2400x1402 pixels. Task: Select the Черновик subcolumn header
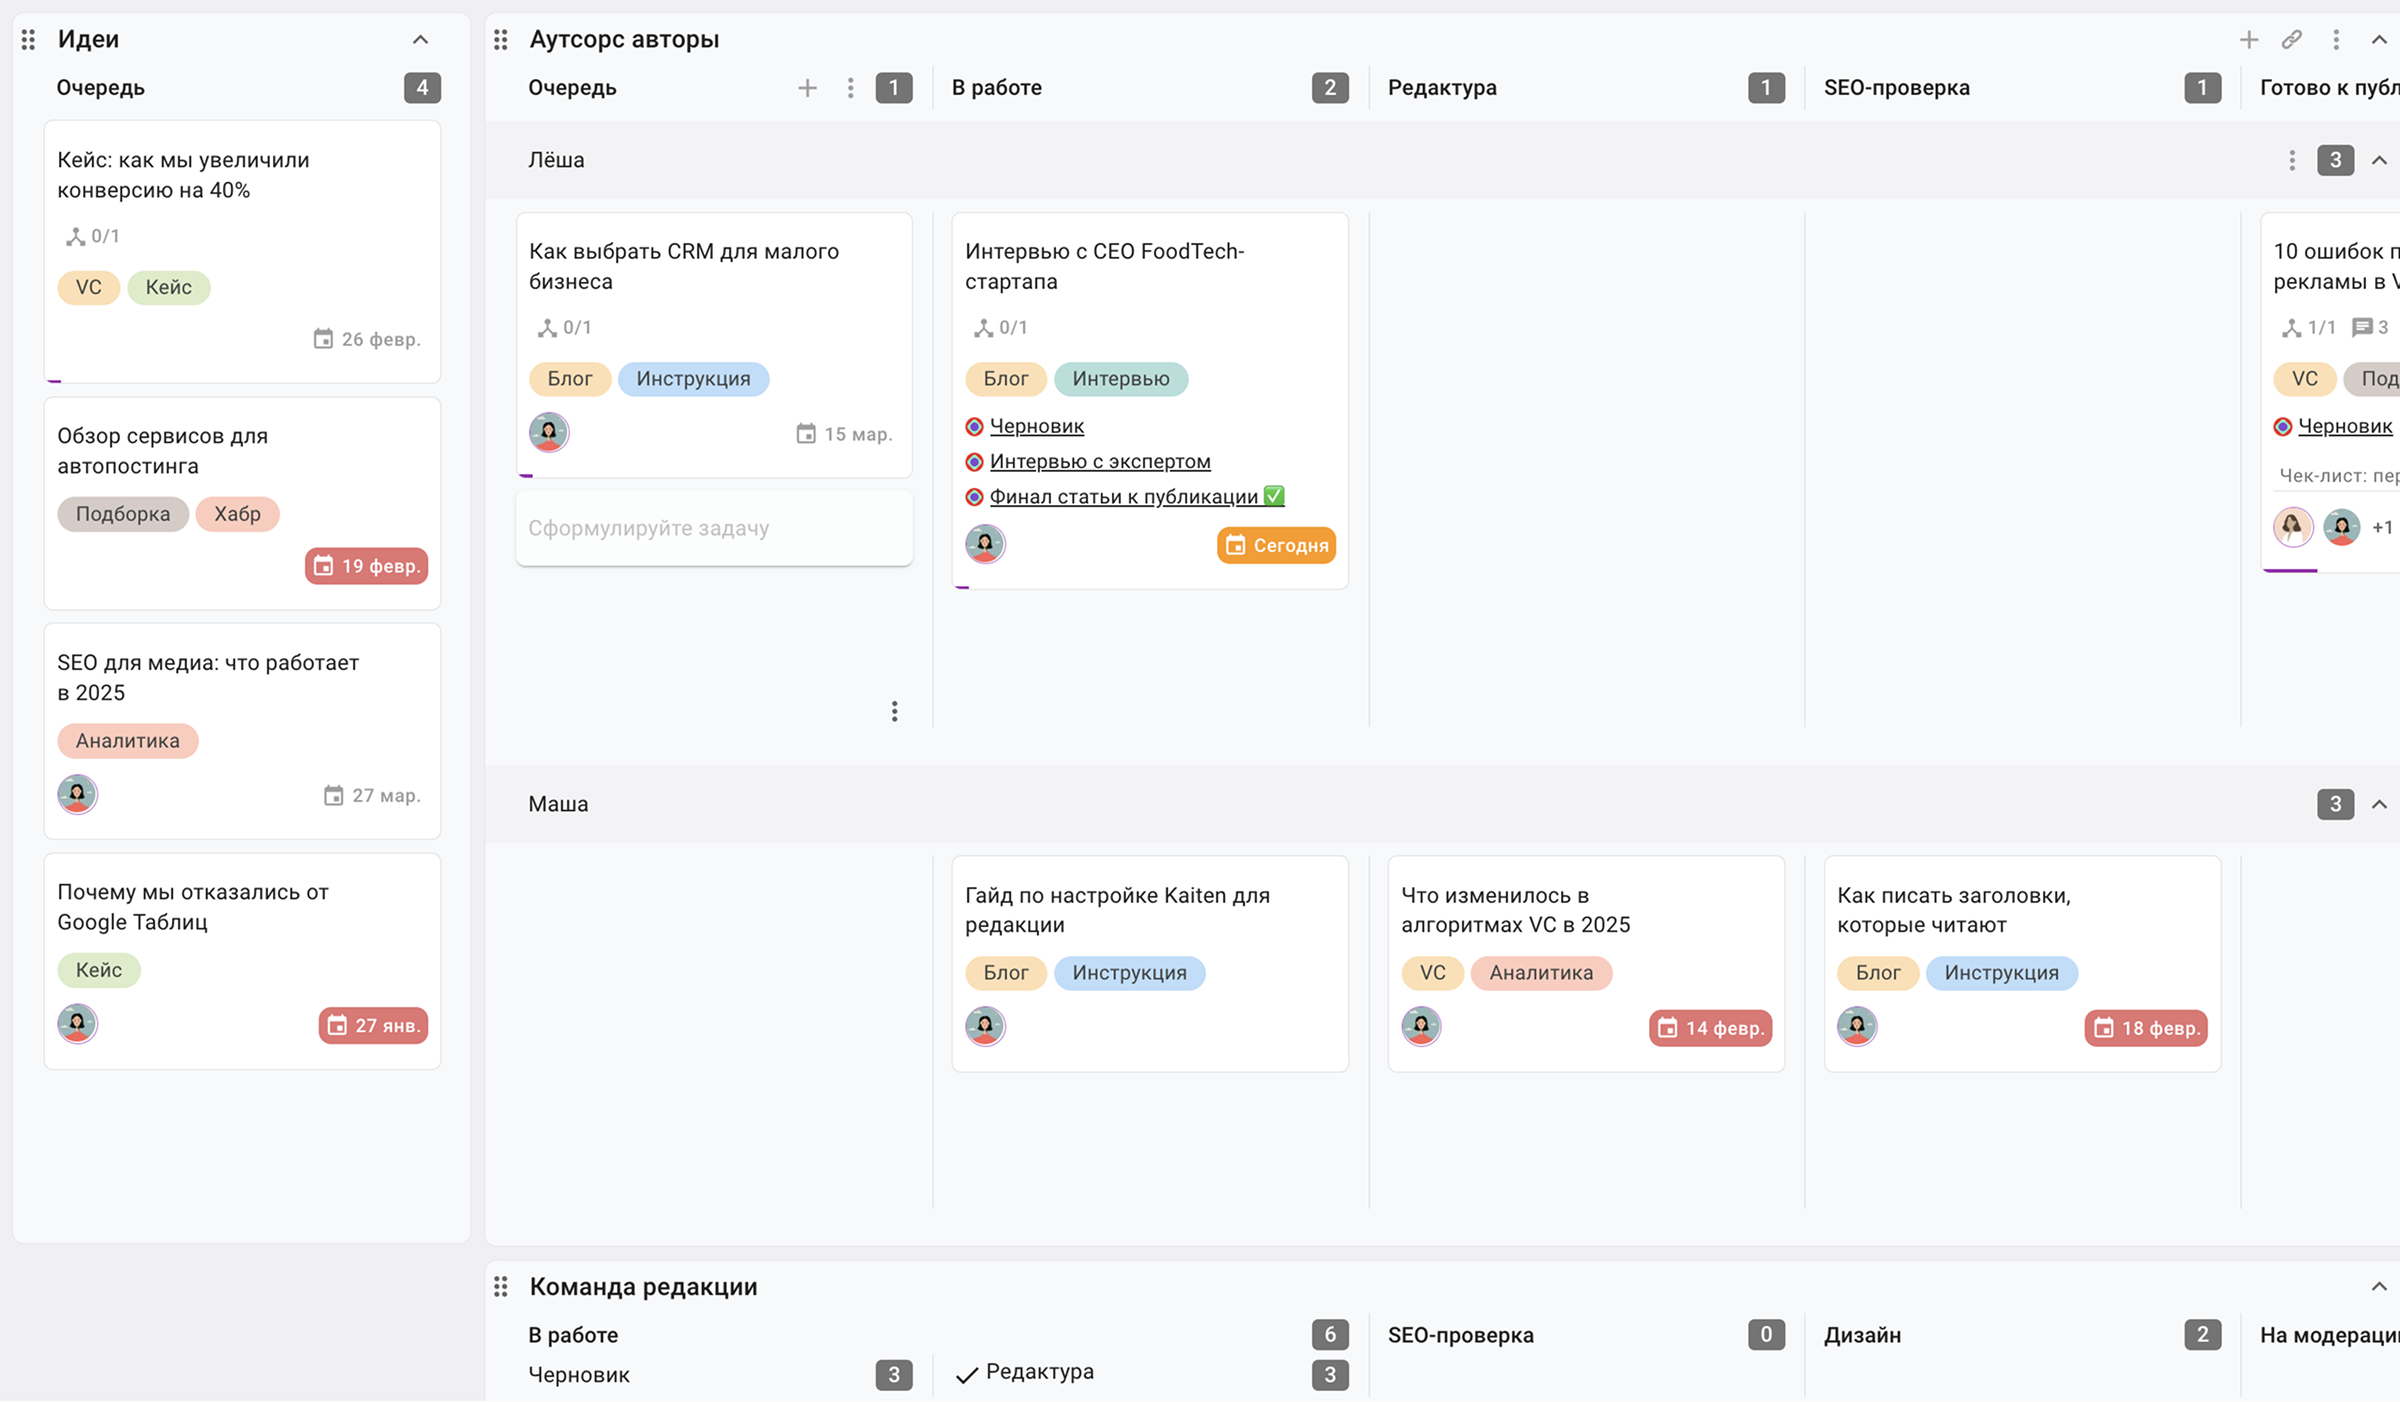point(579,1374)
